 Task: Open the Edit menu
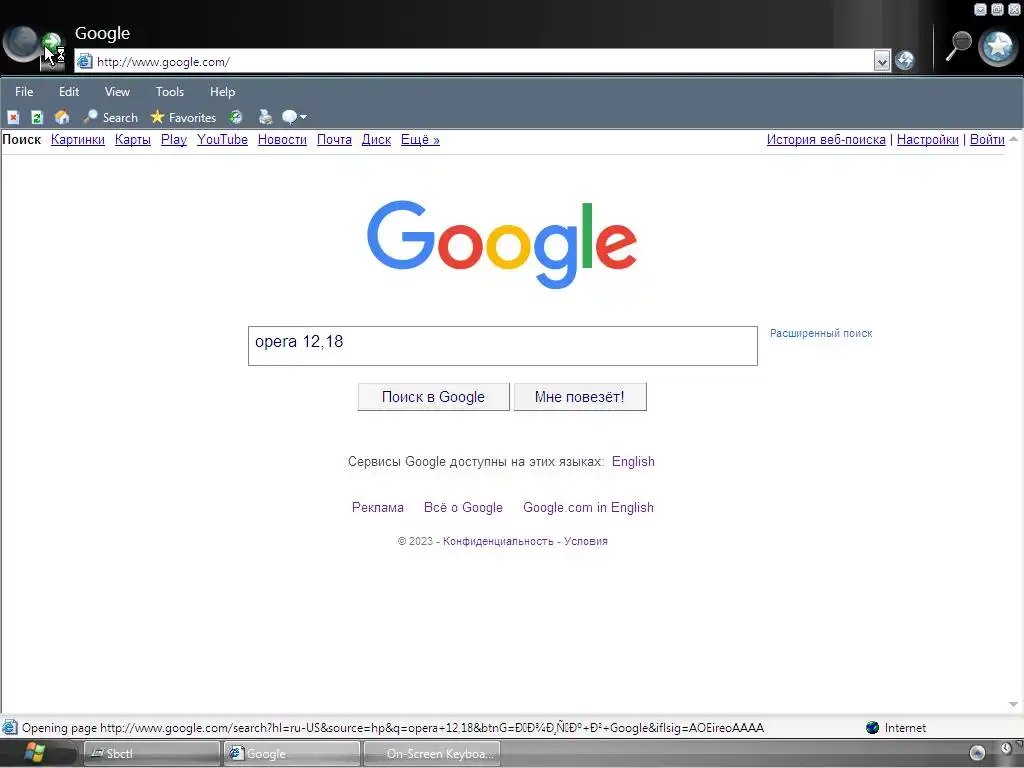69,92
